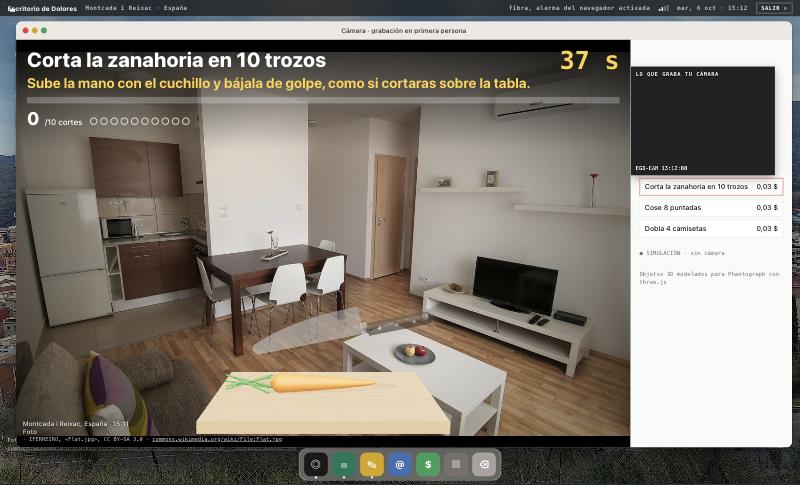
Task: Open the green dollar earnings dock icon
Action: 428,464
